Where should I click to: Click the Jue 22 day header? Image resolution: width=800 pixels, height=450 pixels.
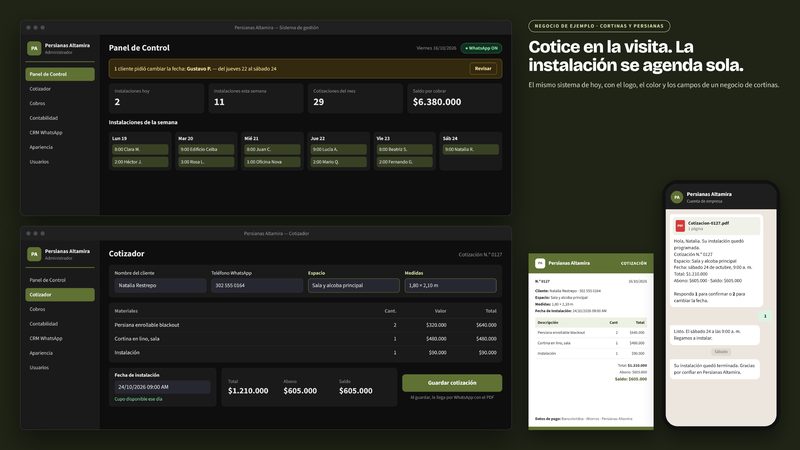[x=317, y=138]
